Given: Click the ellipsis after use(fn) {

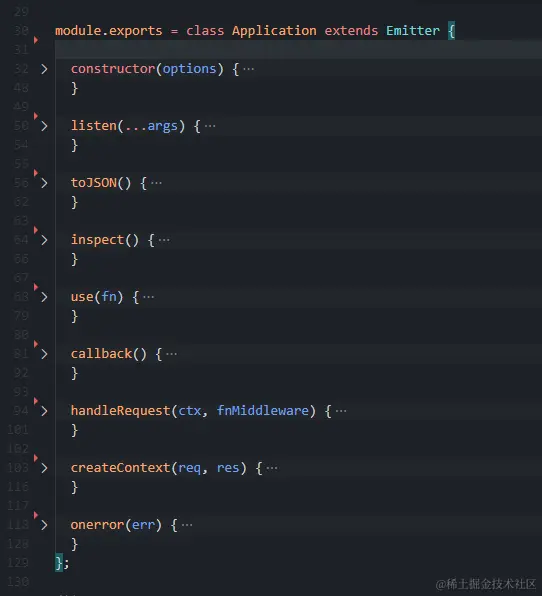Looking at the screenshot, I should pos(149,297).
